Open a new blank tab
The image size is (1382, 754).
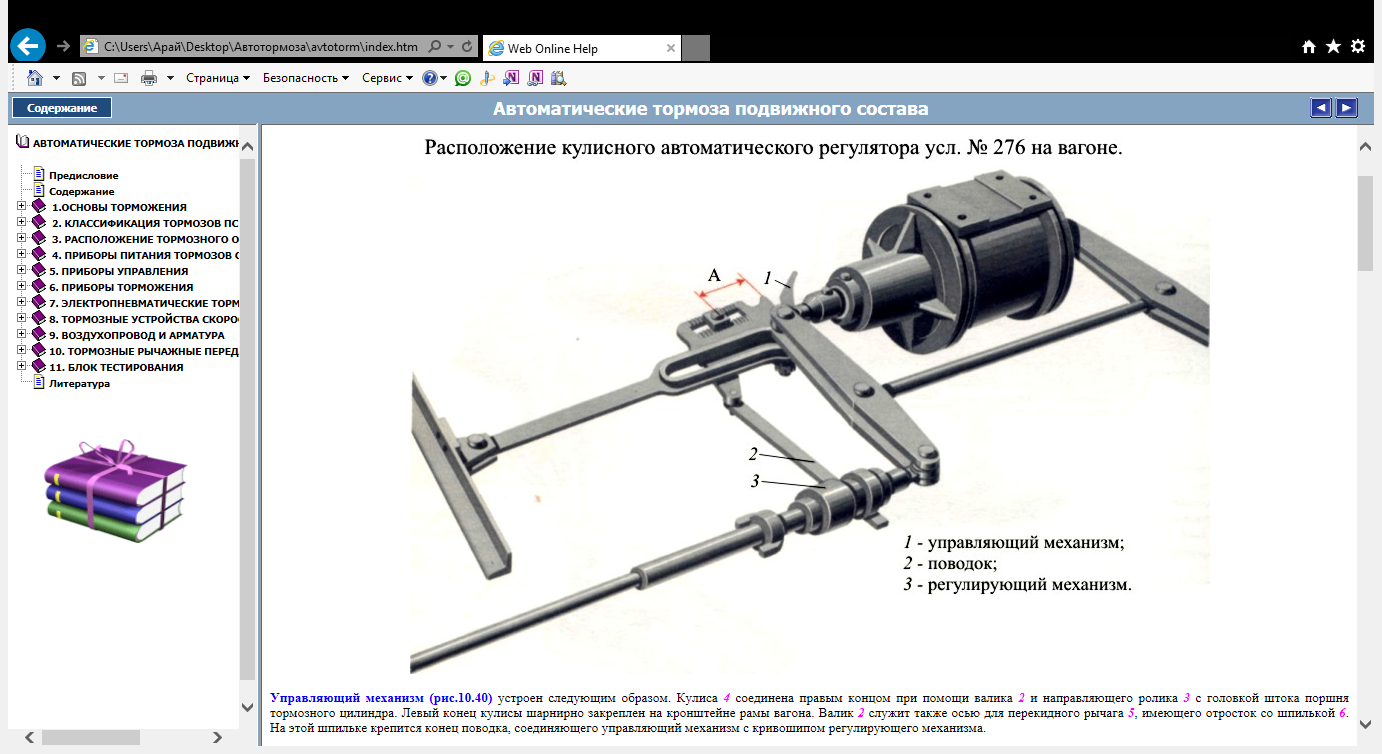(x=696, y=47)
